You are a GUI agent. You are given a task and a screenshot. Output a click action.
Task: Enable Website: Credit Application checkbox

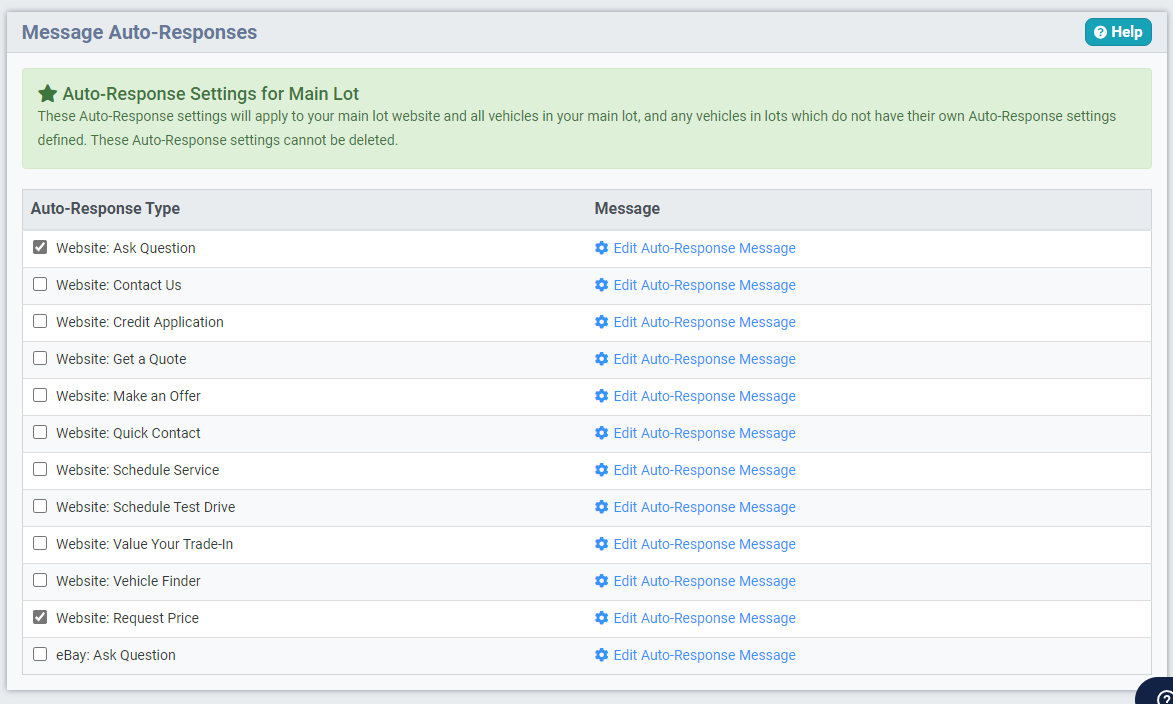point(40,321)
